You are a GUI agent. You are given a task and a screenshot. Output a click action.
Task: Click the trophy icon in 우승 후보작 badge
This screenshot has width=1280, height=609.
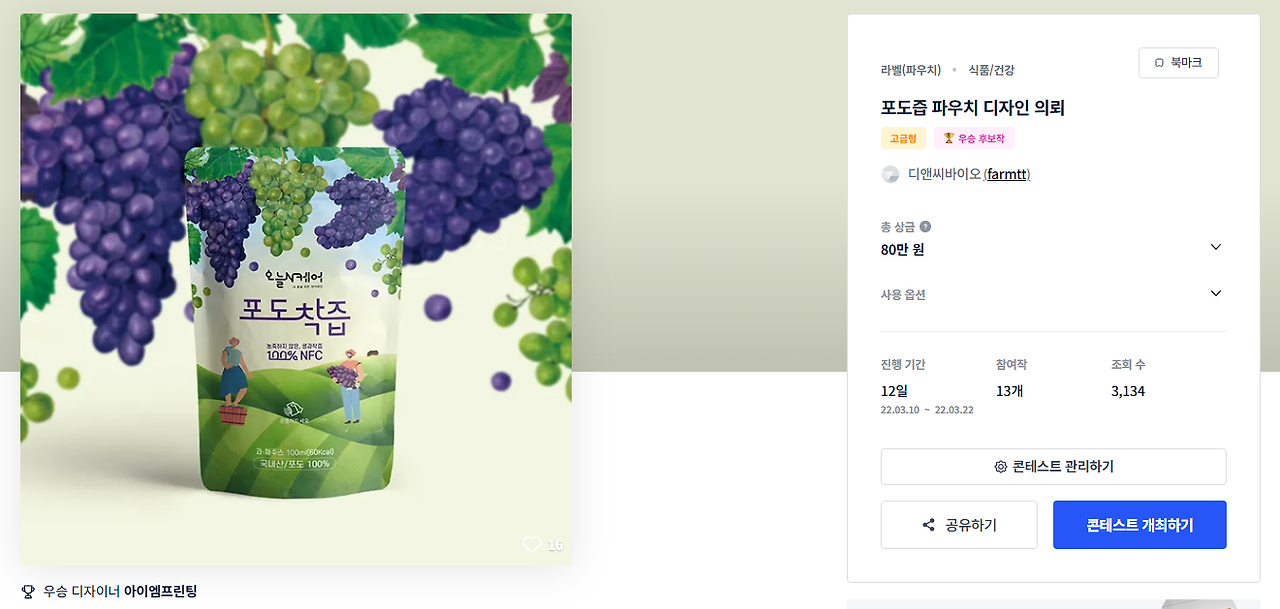pos(948,138)
